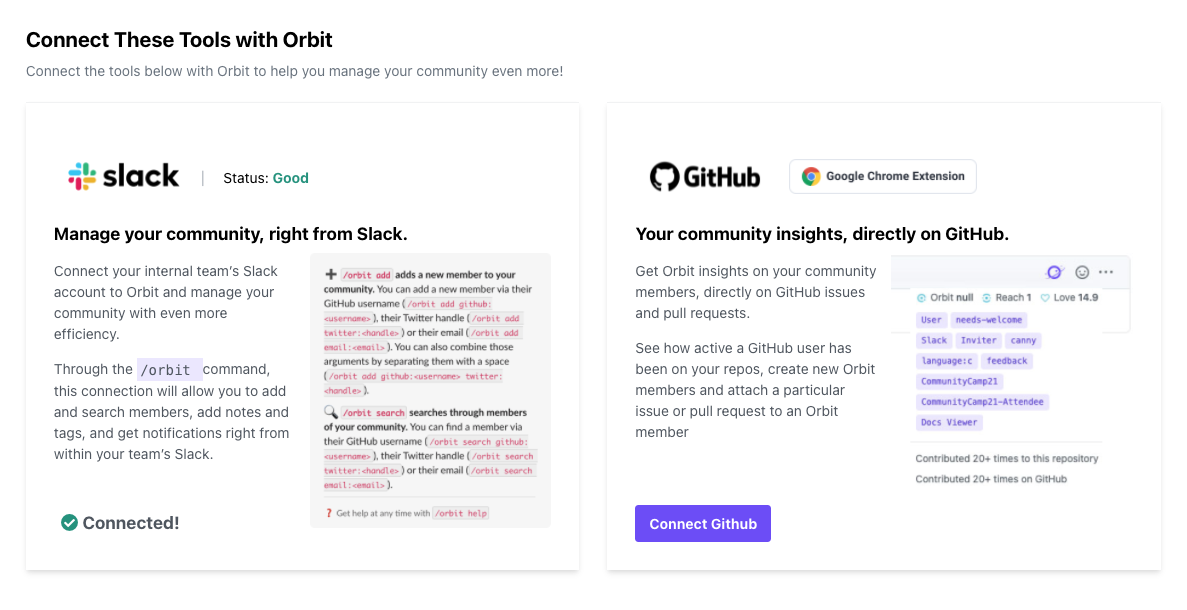Click the Orbit planet icon in GitHub preview
1187x610 pixels.
[x=1055, y=272]
